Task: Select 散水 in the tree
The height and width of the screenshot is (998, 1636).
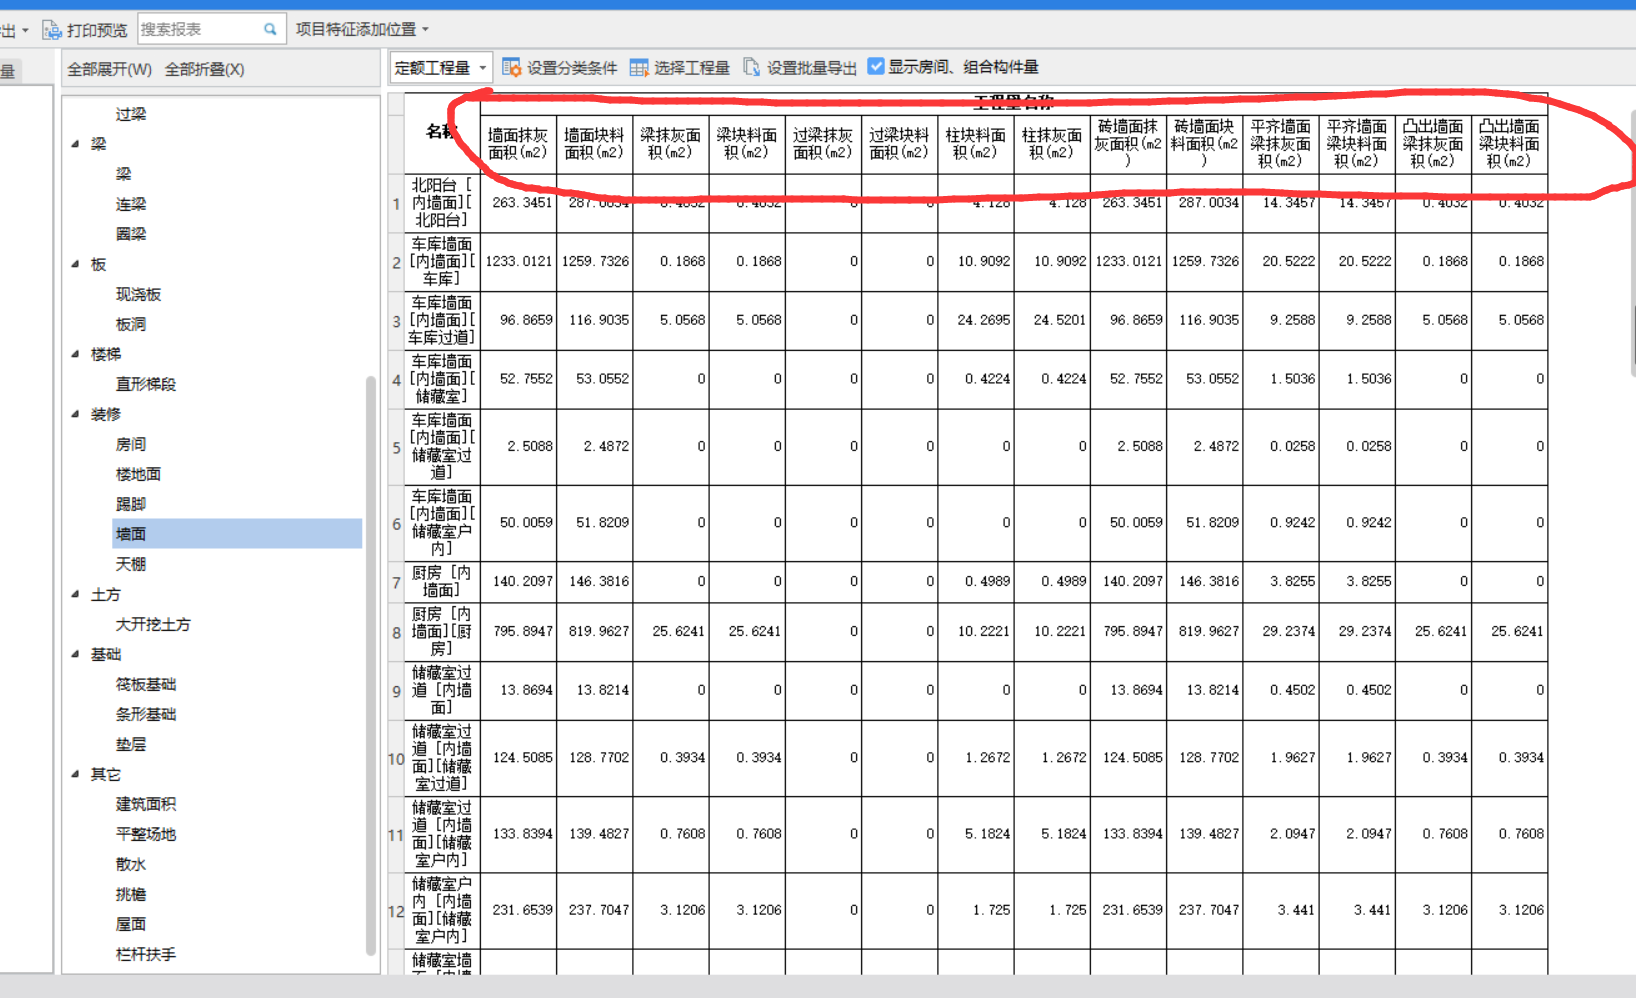Action: click(x=131, y=864)
